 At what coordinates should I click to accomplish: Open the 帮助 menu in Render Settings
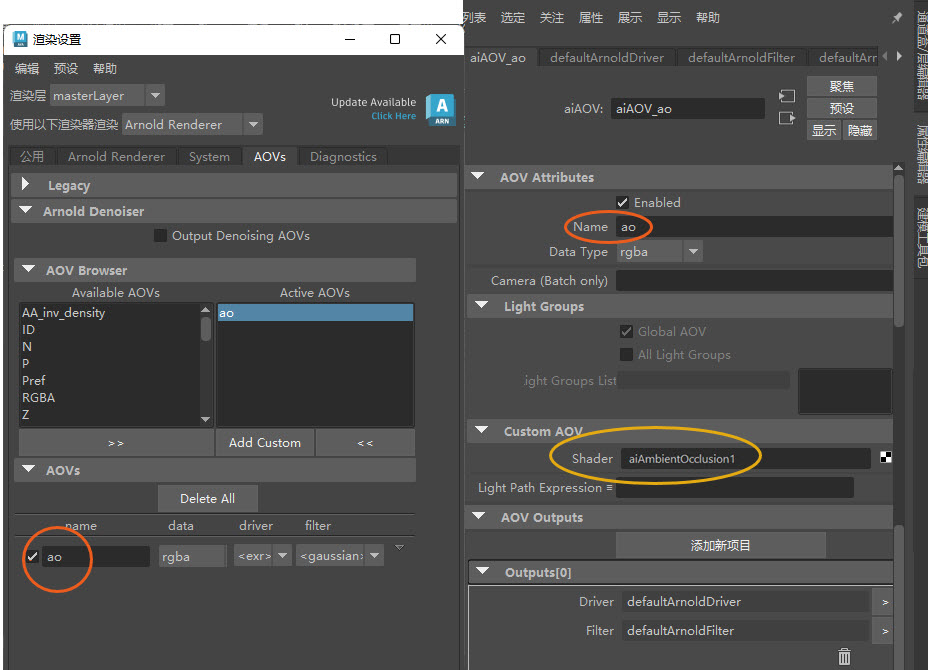click(x=105, y=69)
